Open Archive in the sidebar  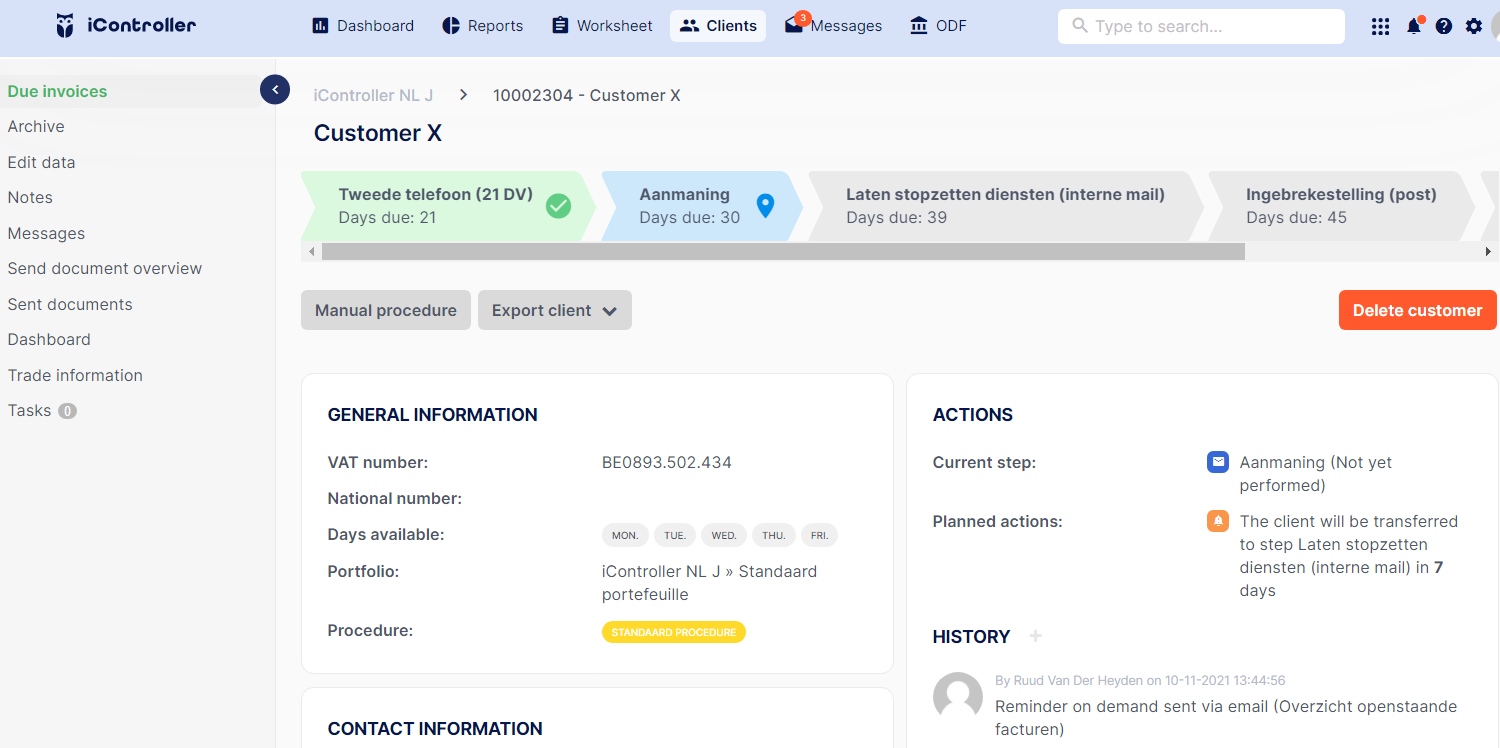[36, 126]
